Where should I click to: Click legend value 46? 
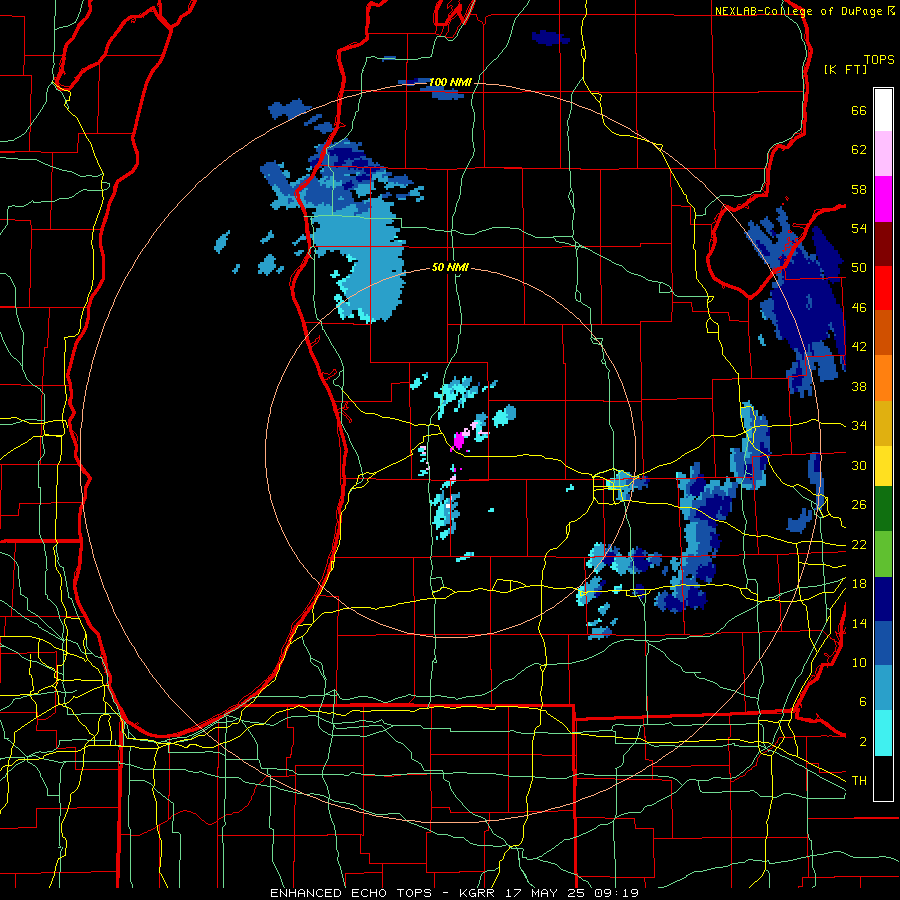[859, 308]
